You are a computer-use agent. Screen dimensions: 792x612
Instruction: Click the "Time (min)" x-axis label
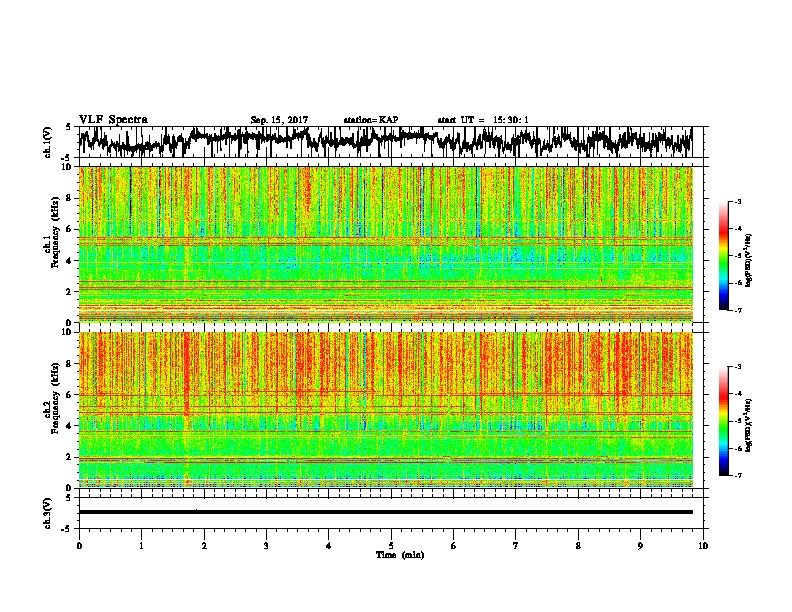pyautogui.click(x=400, y=555)
